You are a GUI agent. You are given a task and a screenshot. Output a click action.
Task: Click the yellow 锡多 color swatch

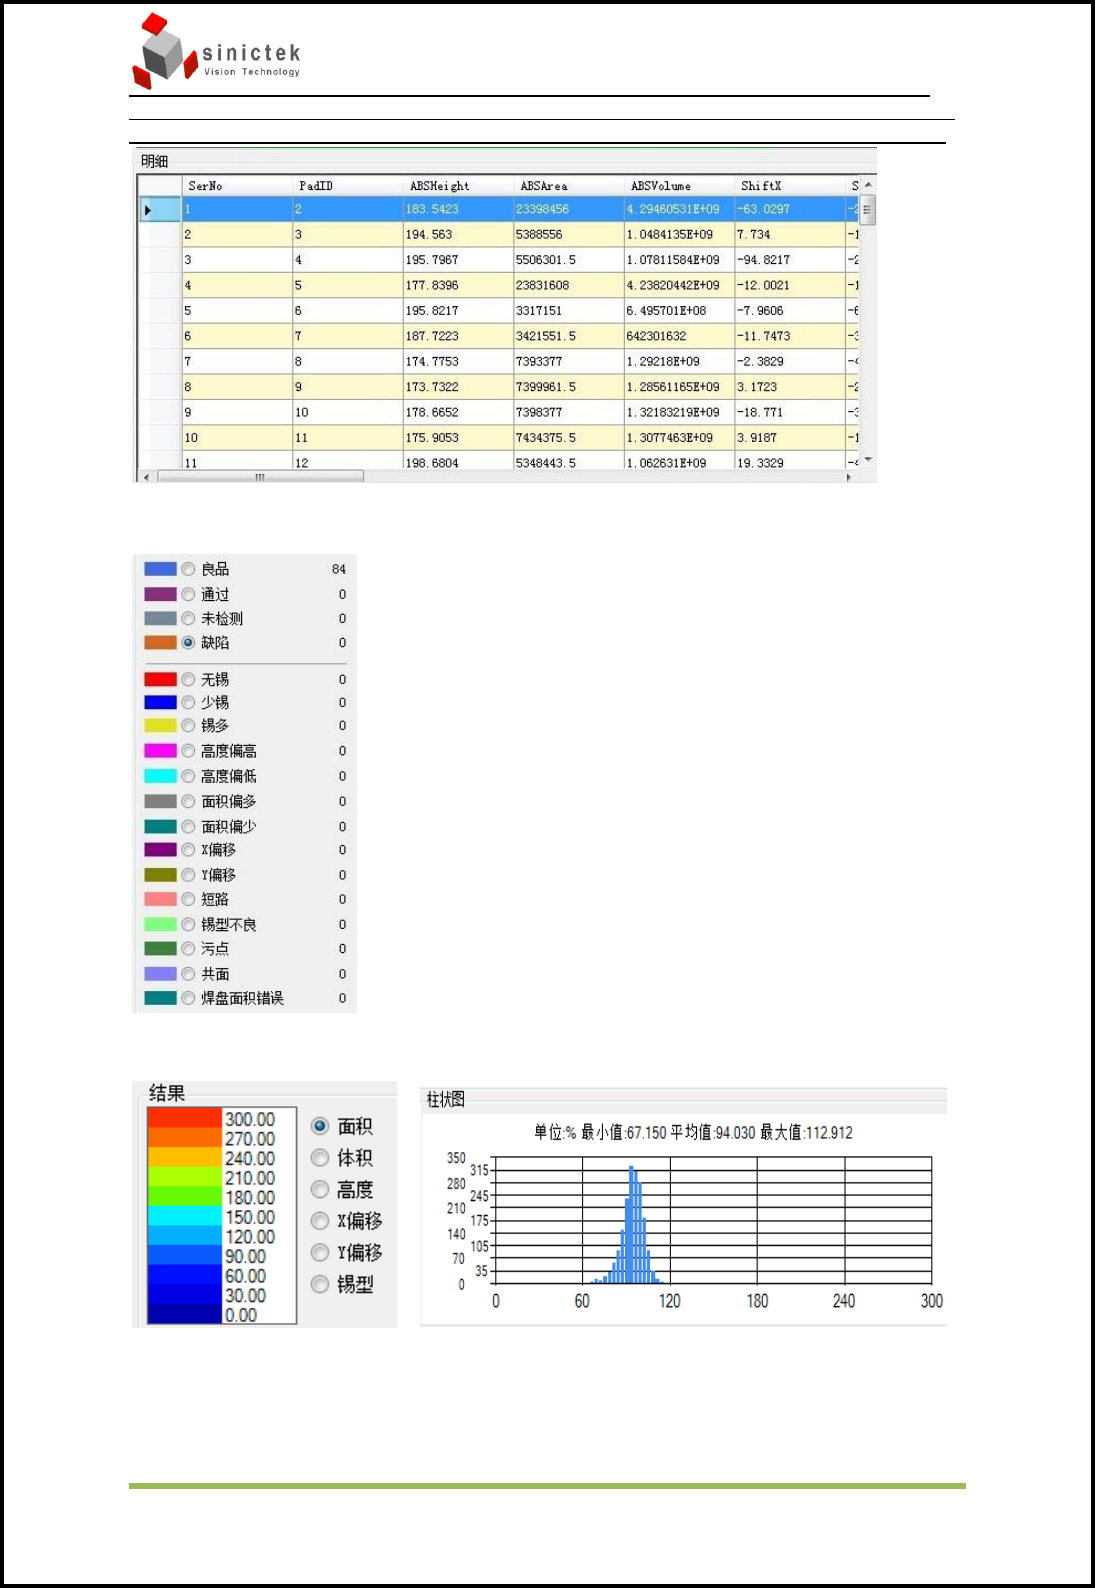(x=160, y=725)
